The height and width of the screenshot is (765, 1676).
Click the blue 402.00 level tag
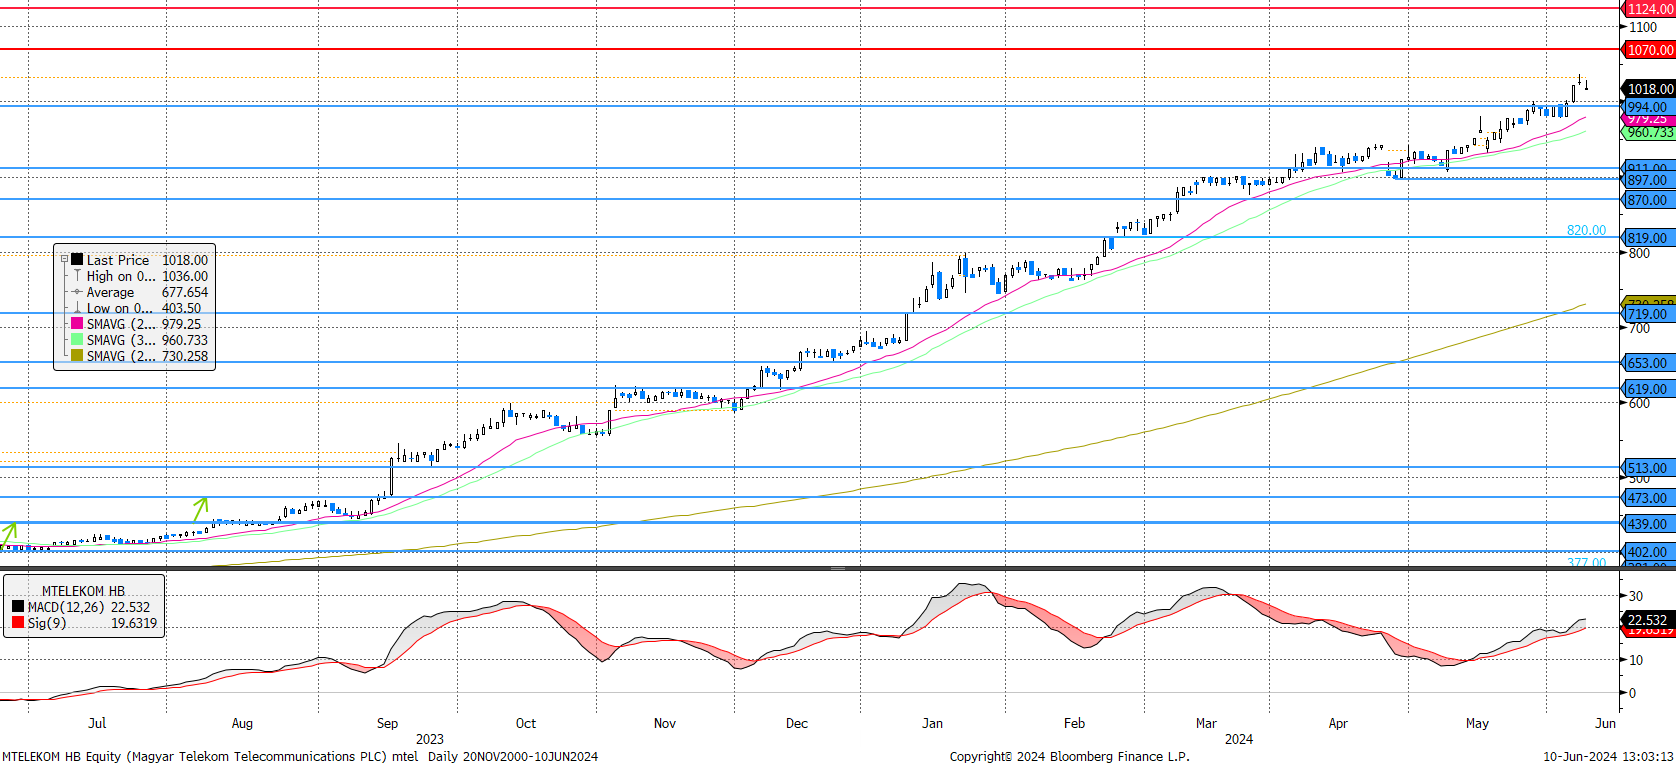[x=1646, y=552]
